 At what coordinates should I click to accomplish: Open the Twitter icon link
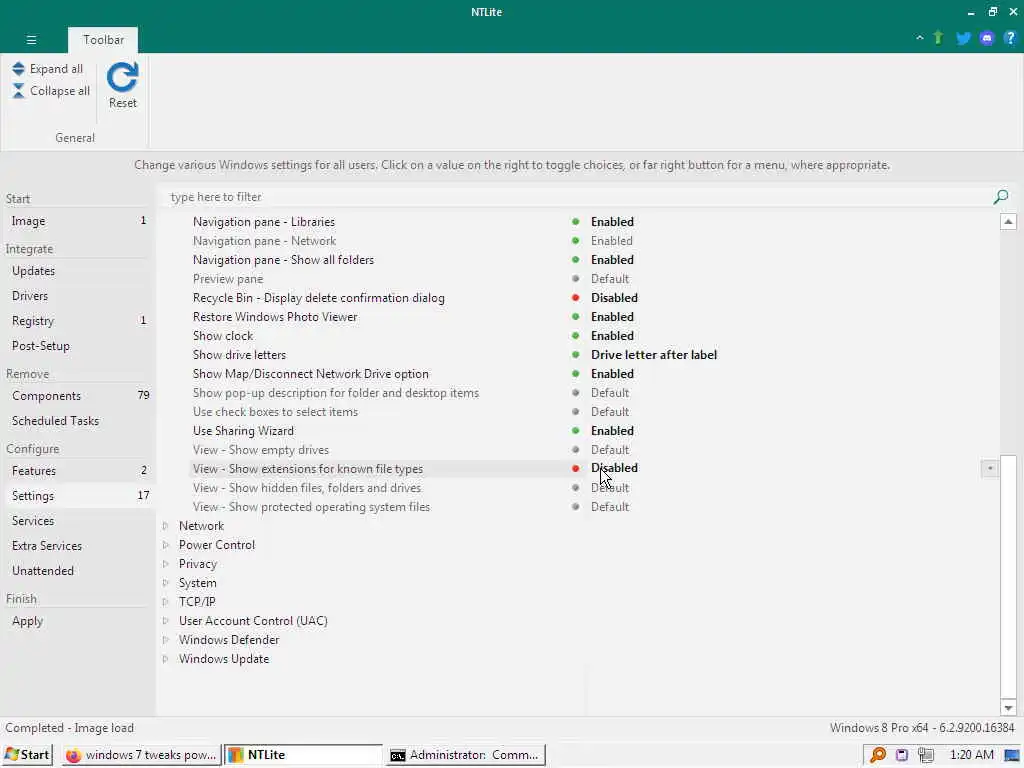point(963,39)
